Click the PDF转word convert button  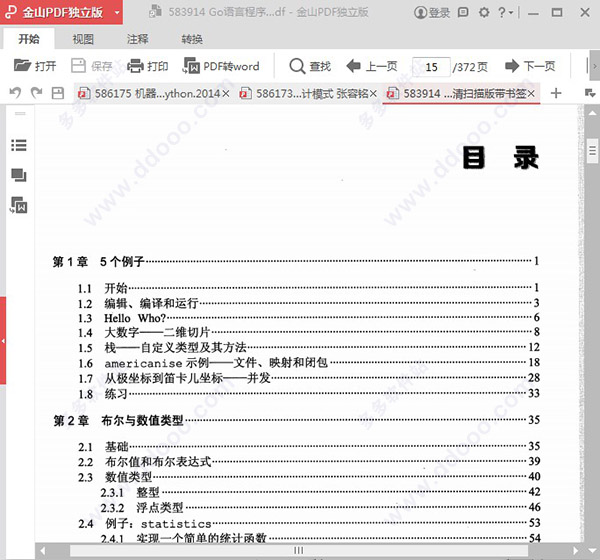pyautogui.click(x=222, y=66)
